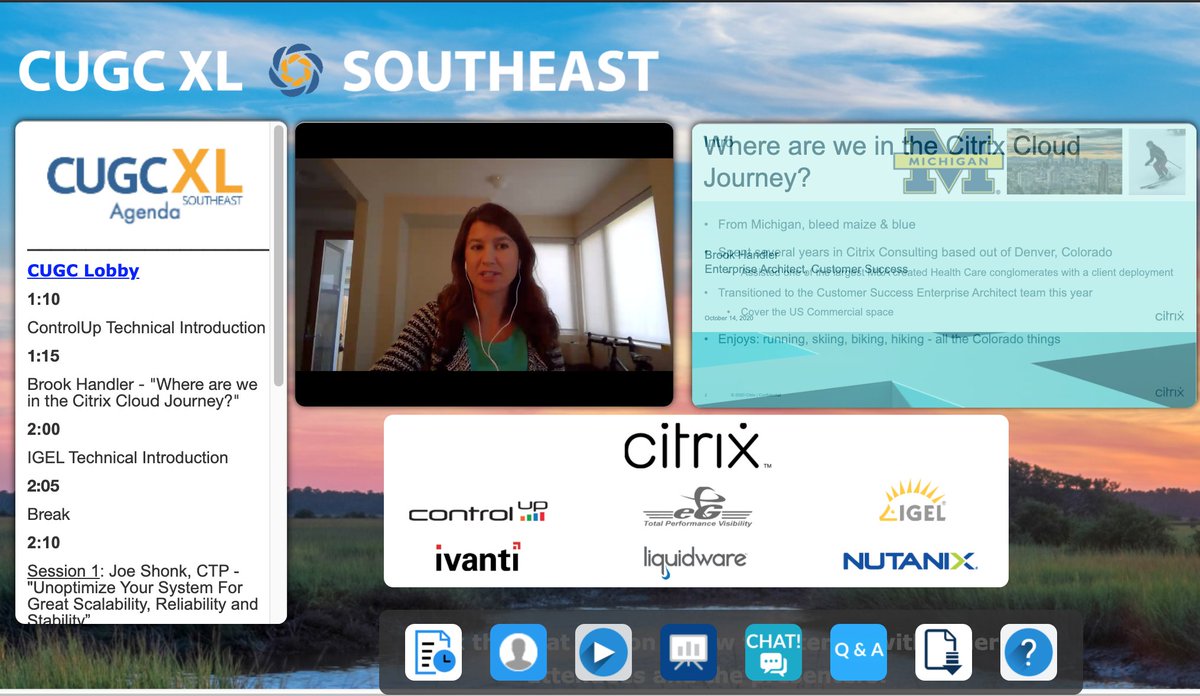Click the liquidware sponsor logo
1200x696 pixels.
click(x=695, y=559)
